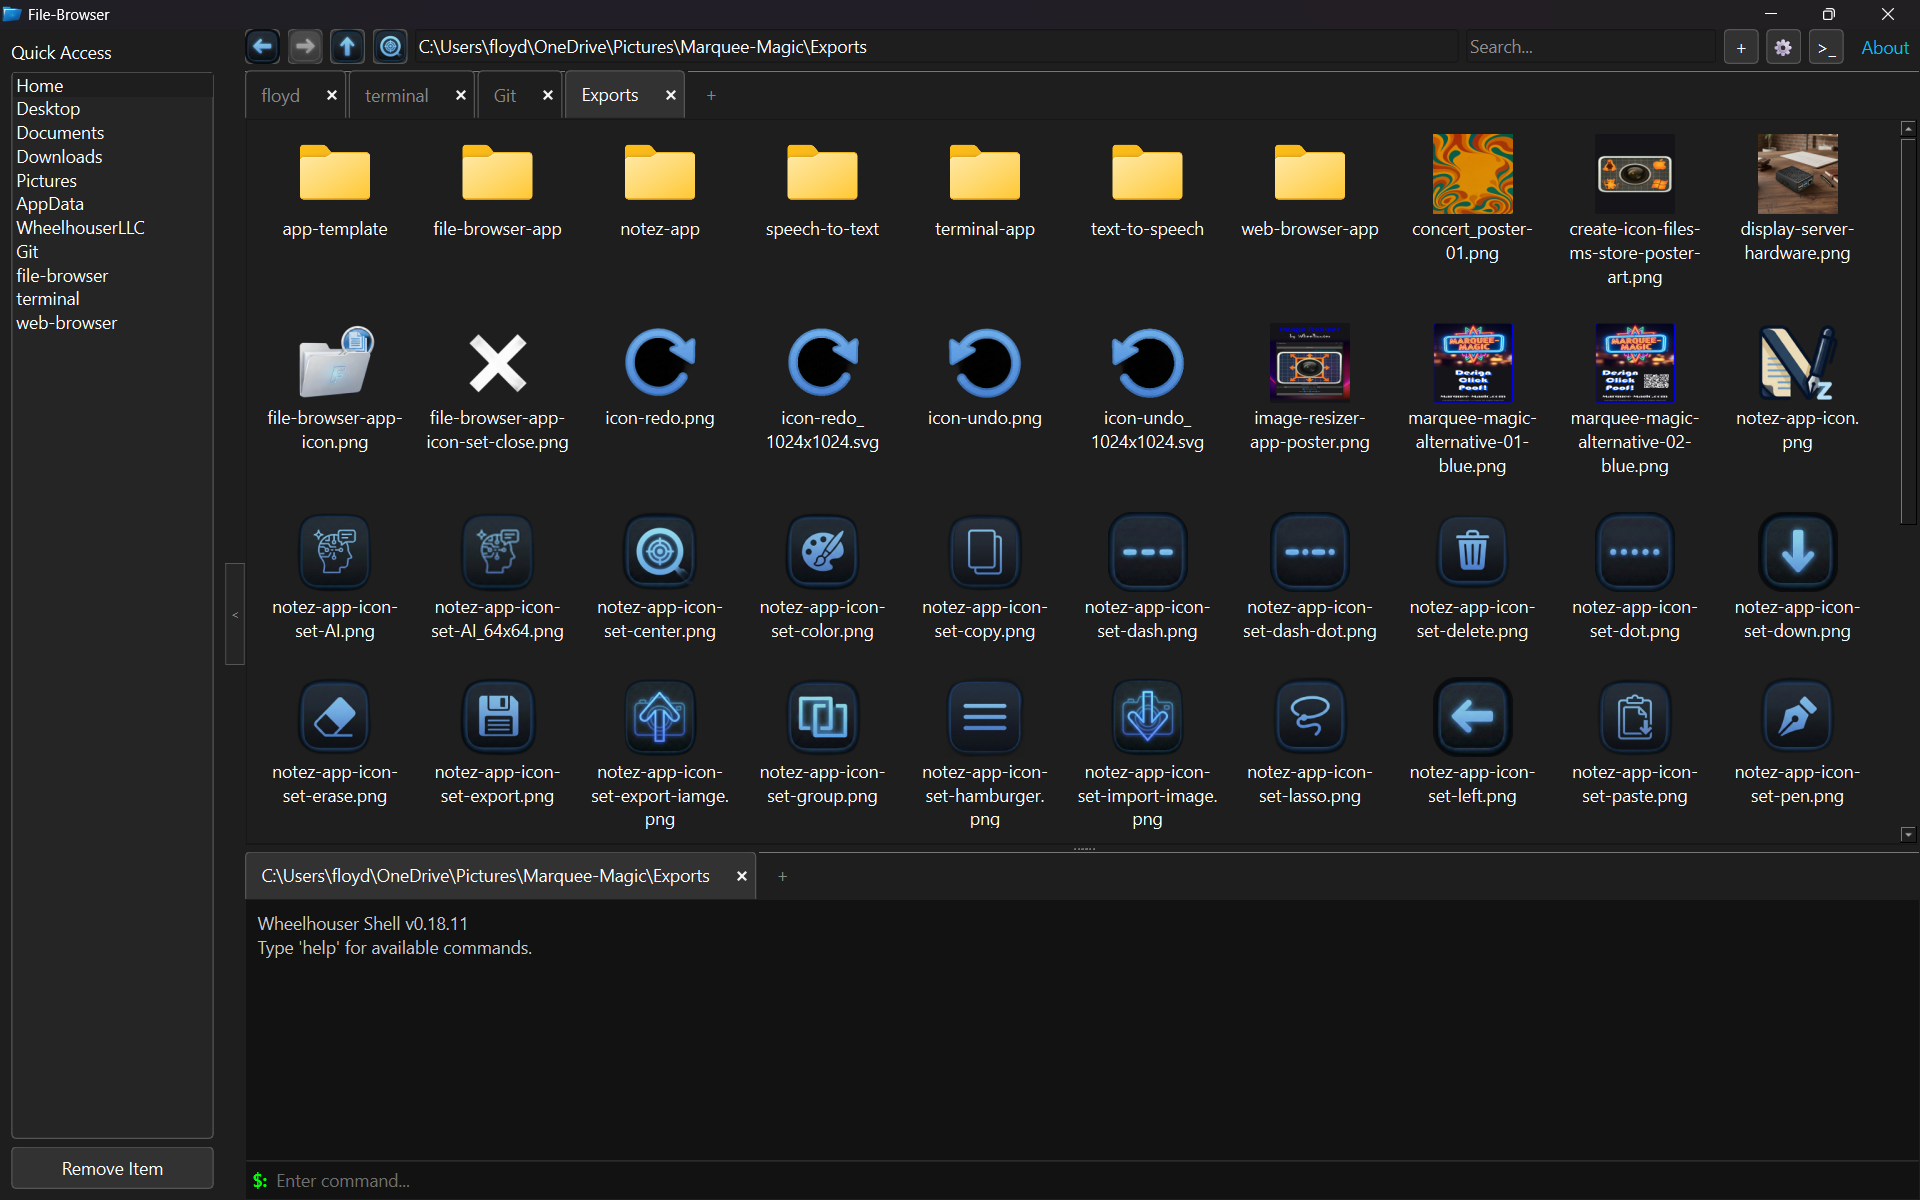Select notez-app-icon-set-lasso.png file
The width and height of the screenshot is (1920, 1200).
click(1310, 744)
